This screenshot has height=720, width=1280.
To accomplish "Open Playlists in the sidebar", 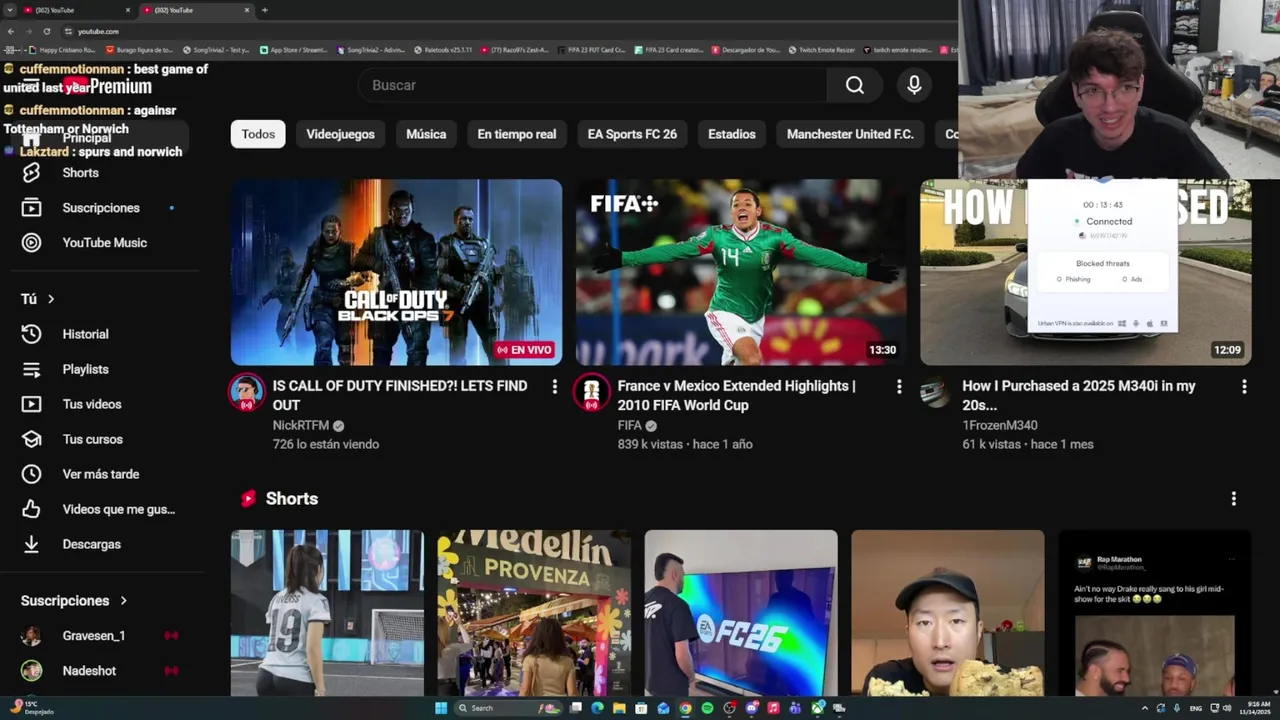I will coord(85,369).
